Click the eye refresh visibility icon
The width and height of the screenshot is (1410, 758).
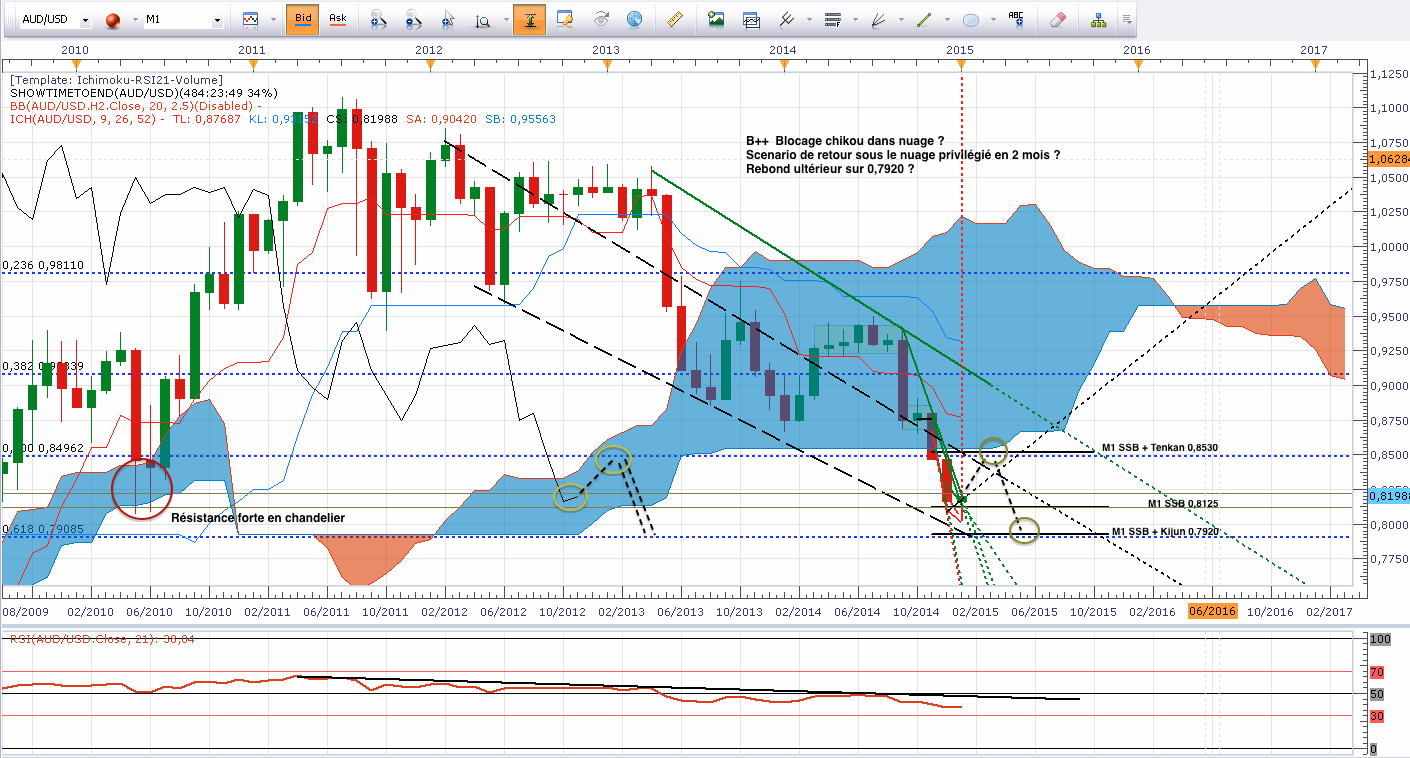(x=601, y=20)
